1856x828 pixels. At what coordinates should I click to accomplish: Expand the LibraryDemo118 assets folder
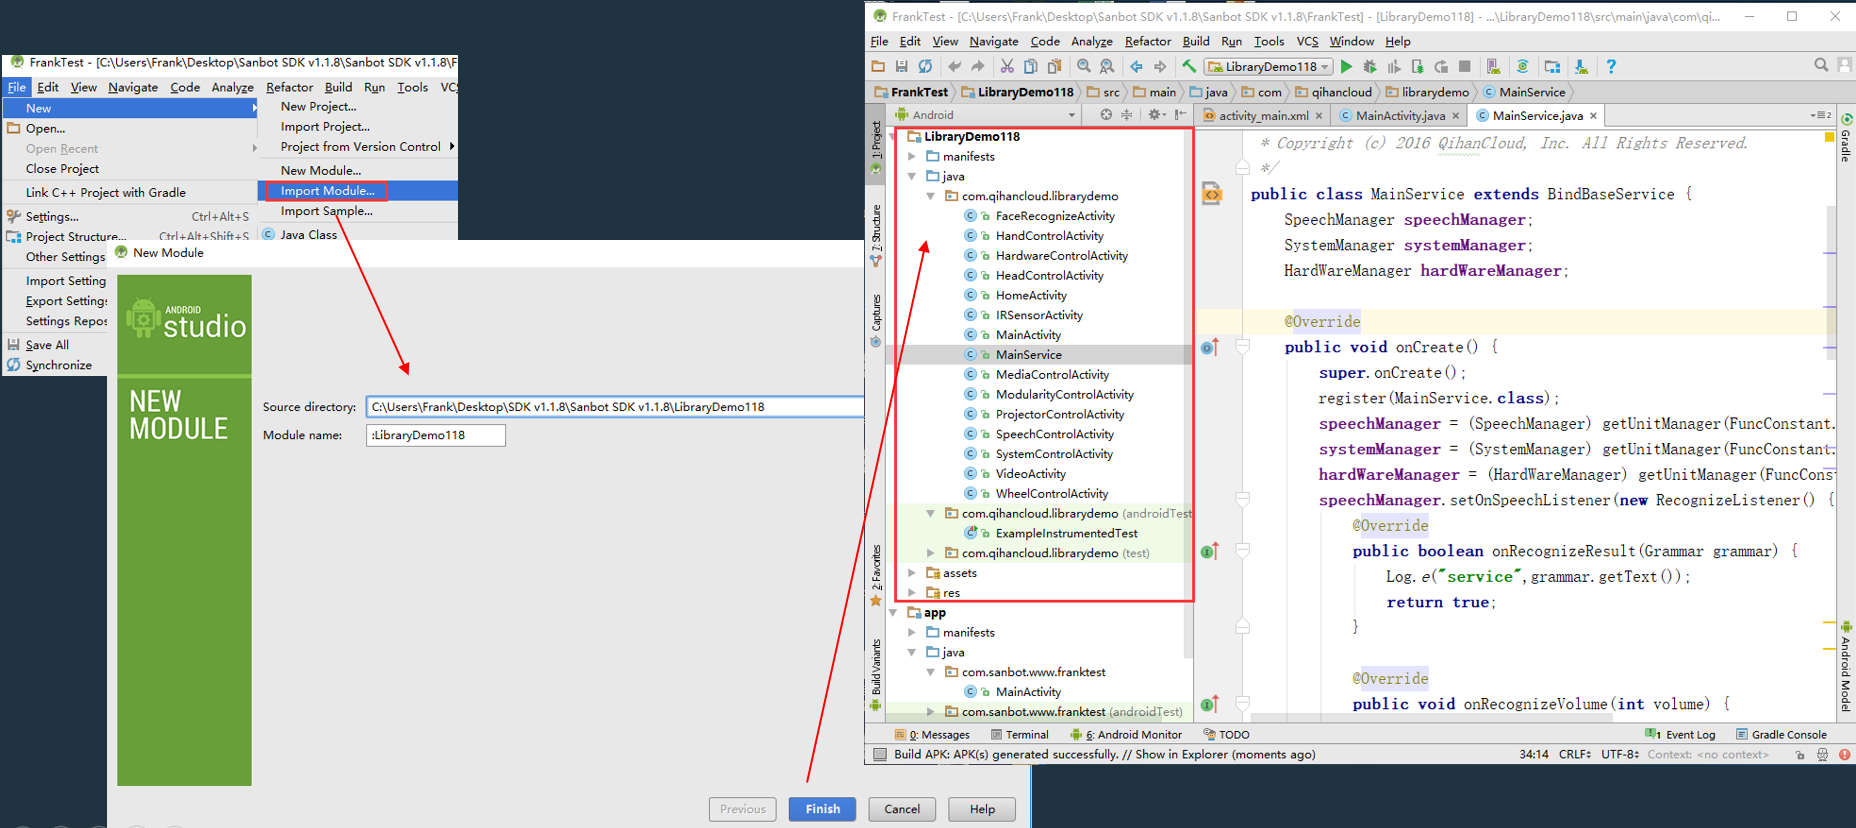(x=912, y=573)
